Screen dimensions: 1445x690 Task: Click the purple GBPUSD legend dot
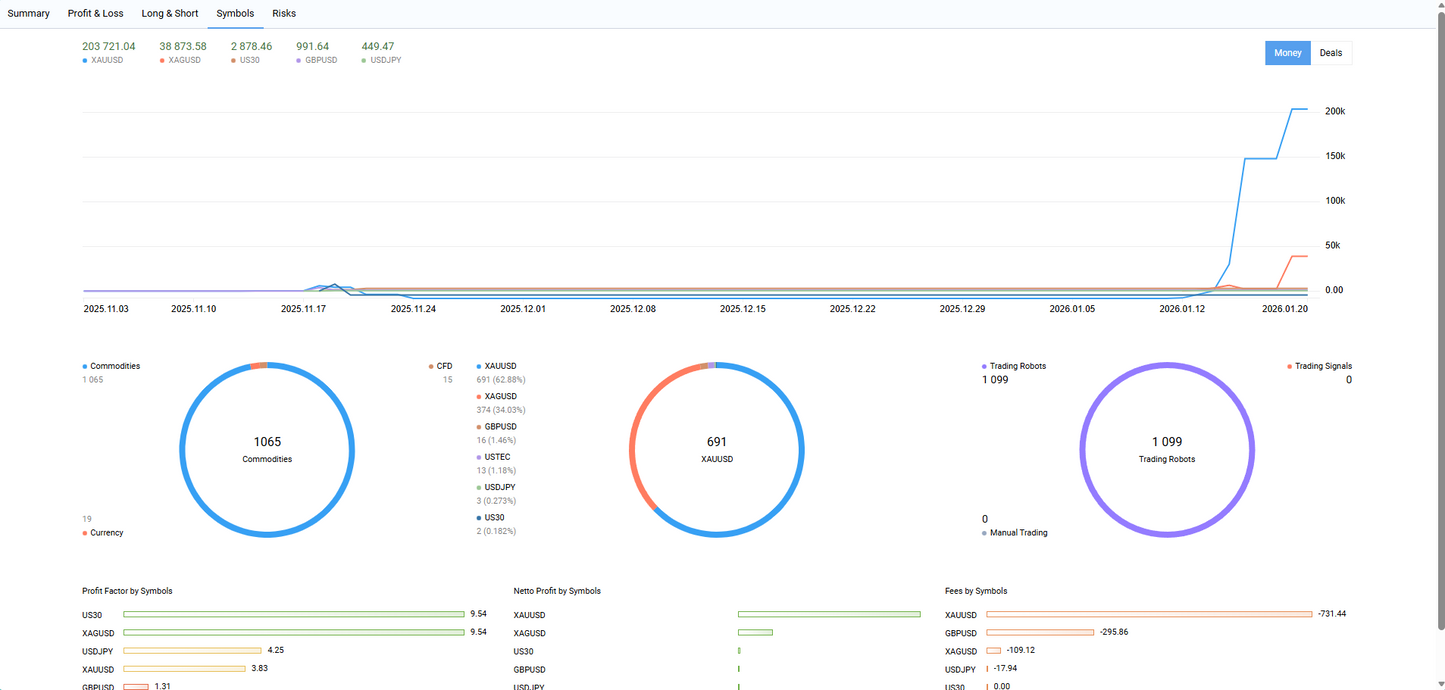coord(296,60)
